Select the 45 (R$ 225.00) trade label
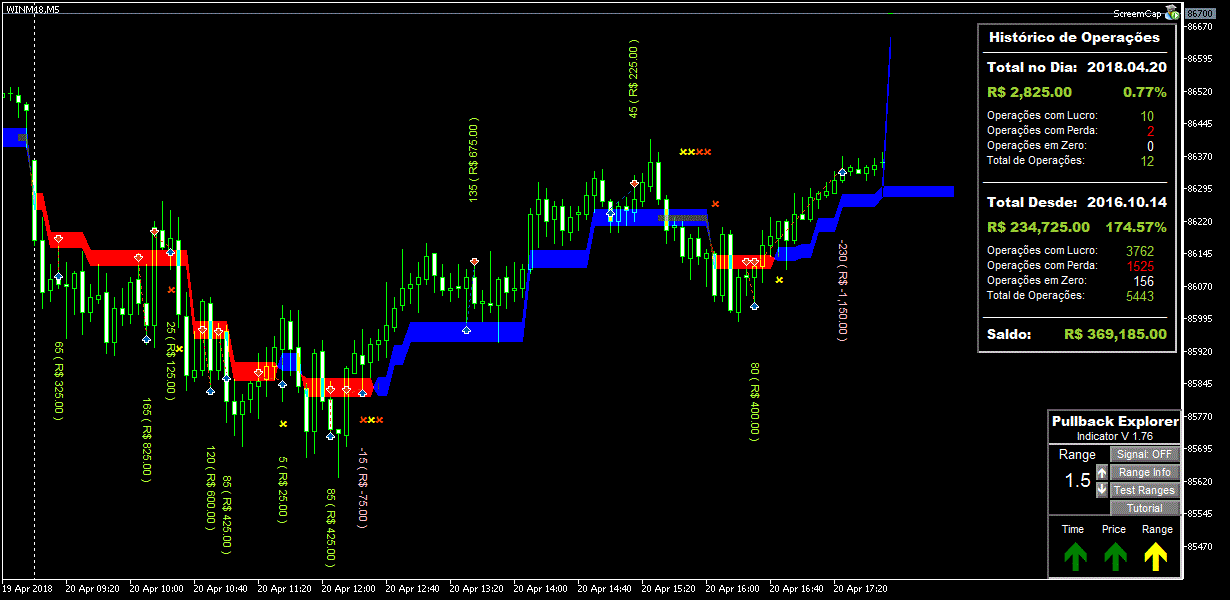The width and height of the screenshot is (1230, 600). pyautogui.click(x=633, y=80)
